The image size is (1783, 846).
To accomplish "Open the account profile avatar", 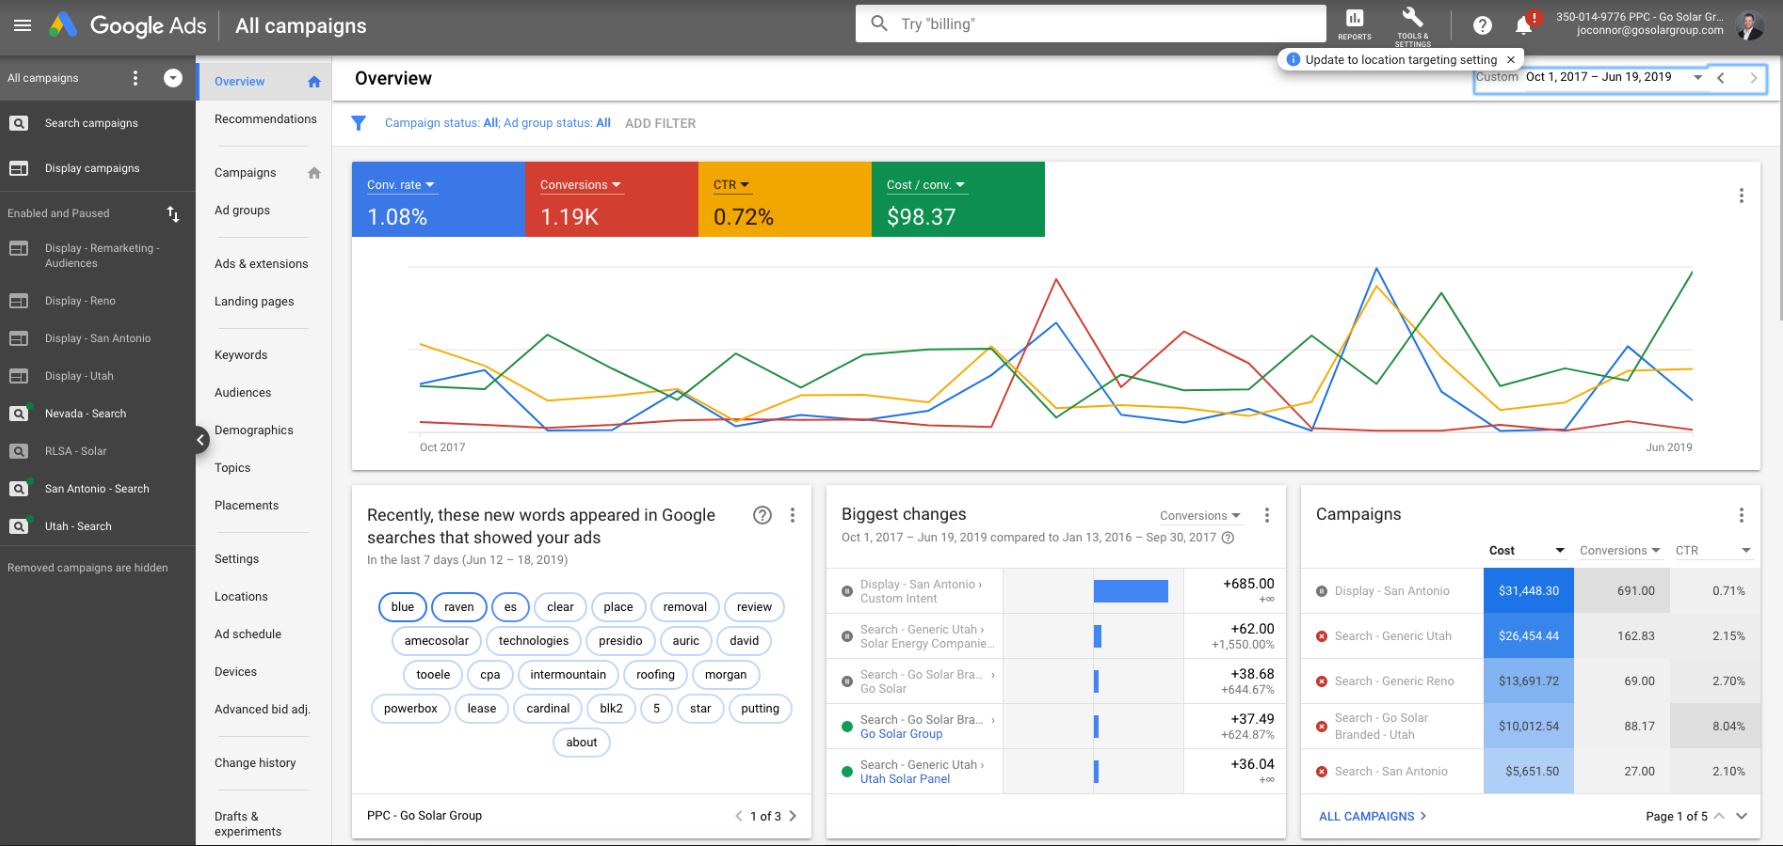I will tap(1749, 25).
